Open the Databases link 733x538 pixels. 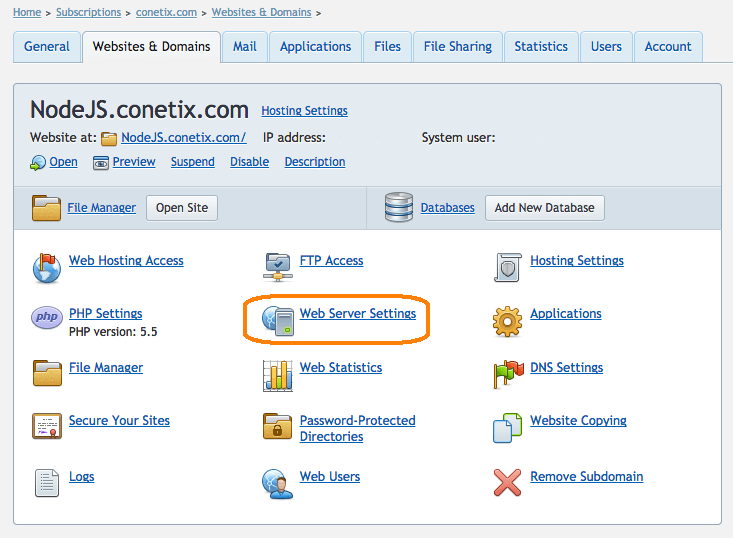(447, 208)
